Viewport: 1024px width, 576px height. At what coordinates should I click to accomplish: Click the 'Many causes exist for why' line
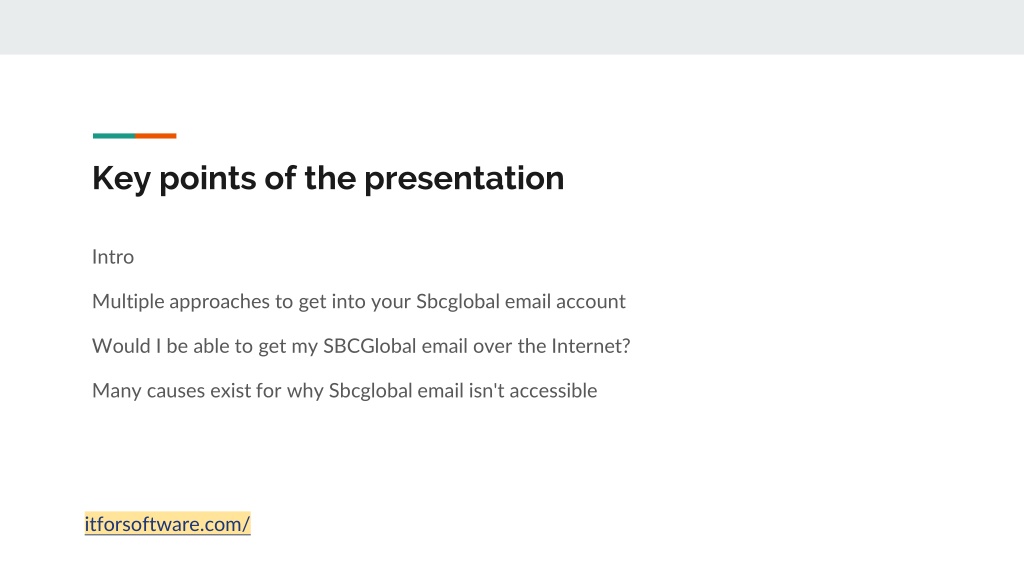(x=345, y=391)
